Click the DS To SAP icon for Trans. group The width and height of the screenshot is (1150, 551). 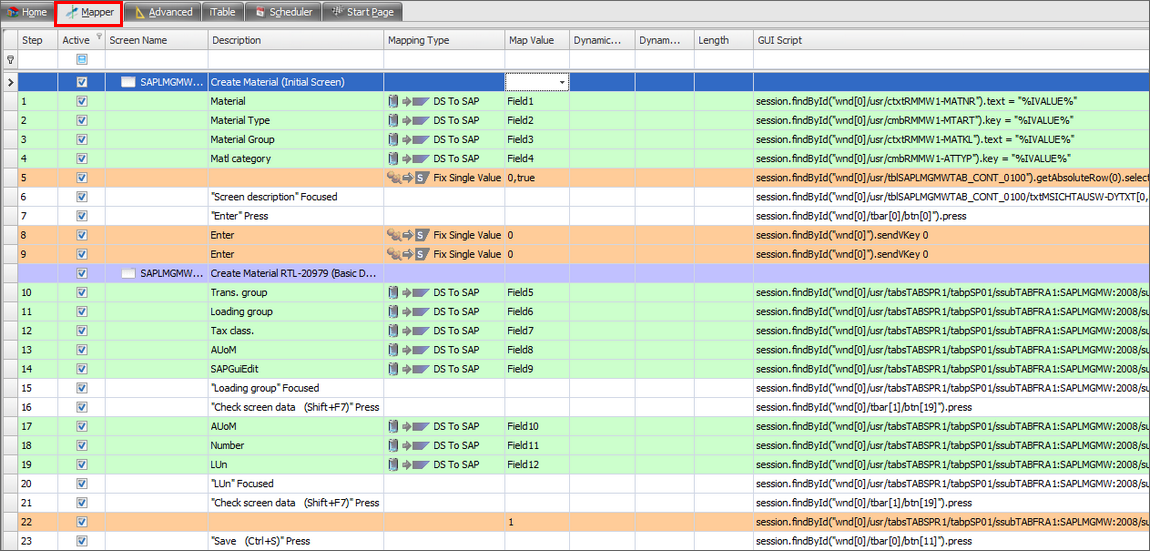(x=409, y=292)
